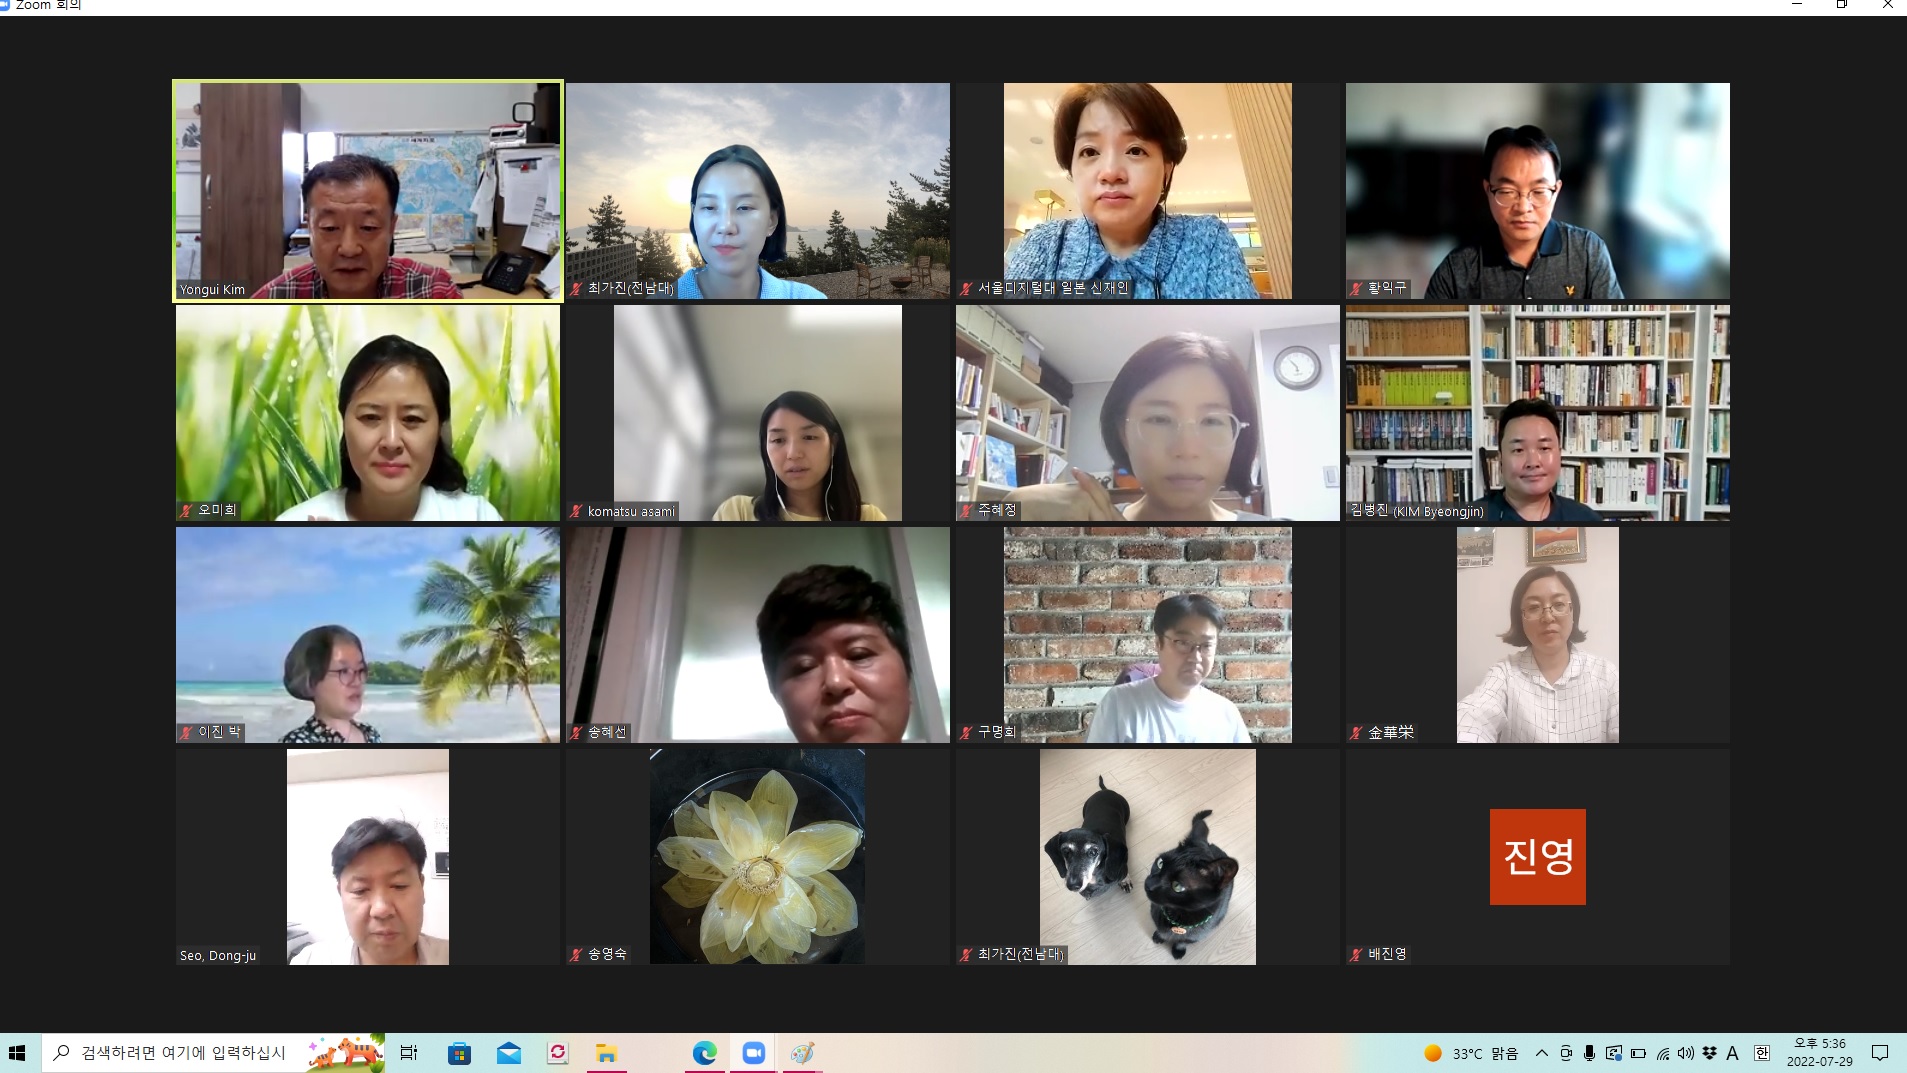Image resolution: width=1907 pixels, height=1073 pixels.
Task: Open Task View on the taskbar
Action: pyautogui.click(x=409, y=1053)
